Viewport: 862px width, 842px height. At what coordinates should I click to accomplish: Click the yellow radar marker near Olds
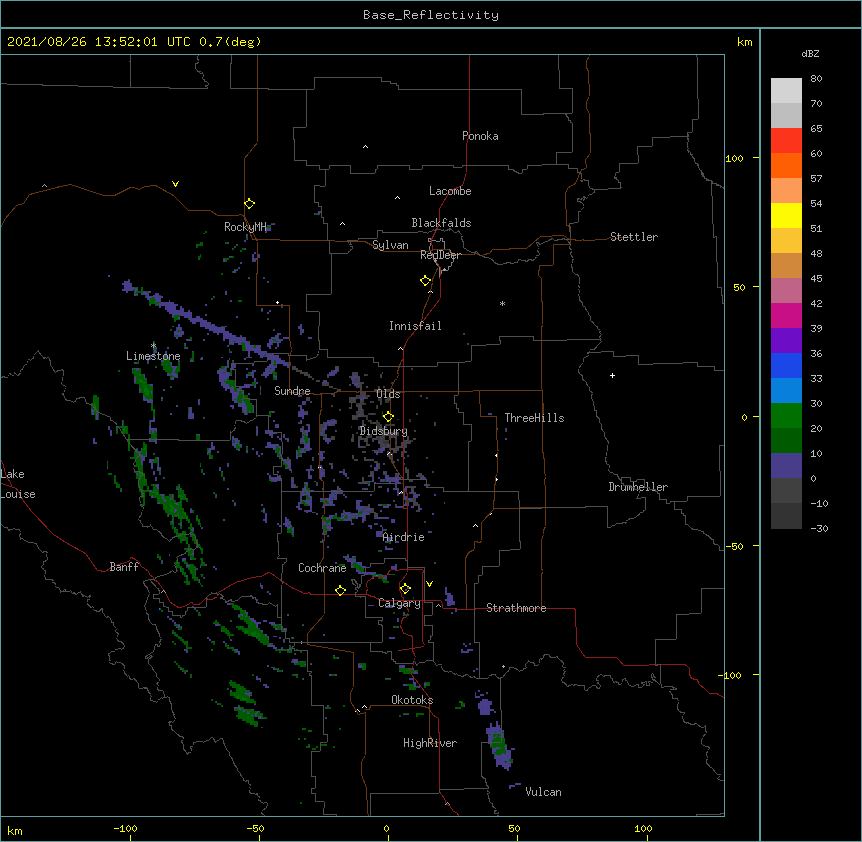[388, 417]
